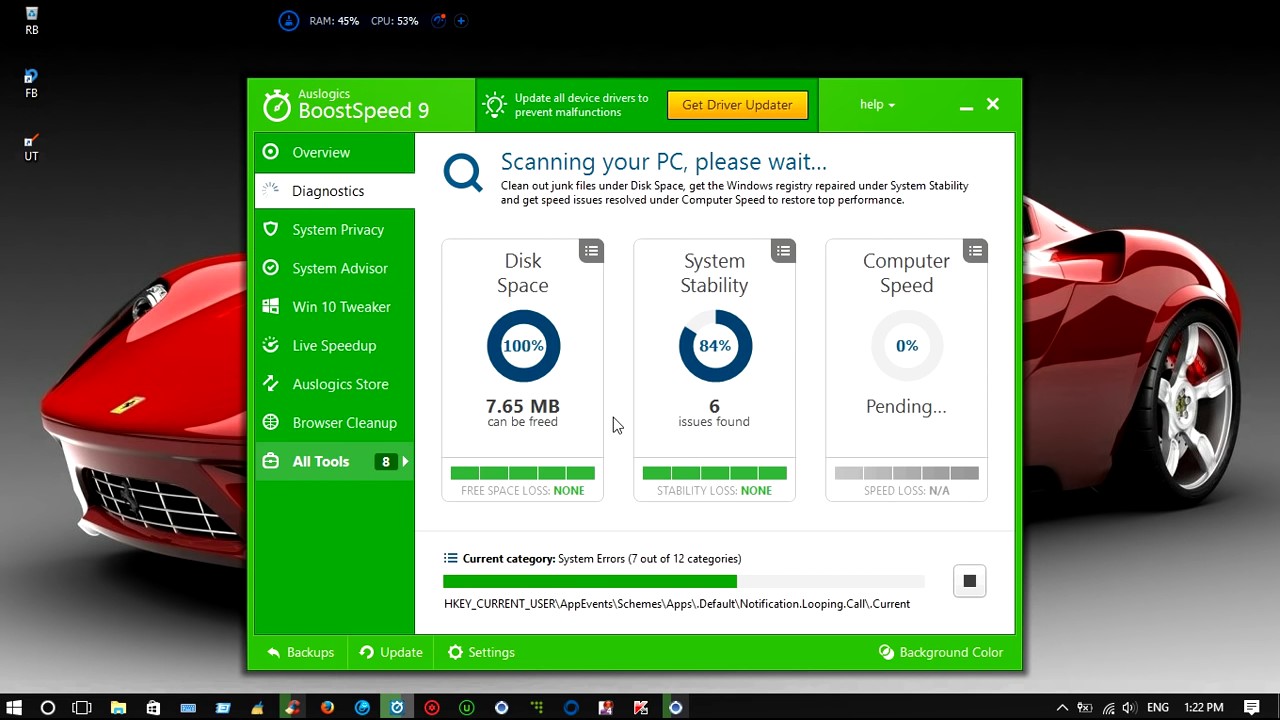Open on-screen keyboard icon on taskbar
The height and width of the screenshot is (720, 1280).
[188, 707]
